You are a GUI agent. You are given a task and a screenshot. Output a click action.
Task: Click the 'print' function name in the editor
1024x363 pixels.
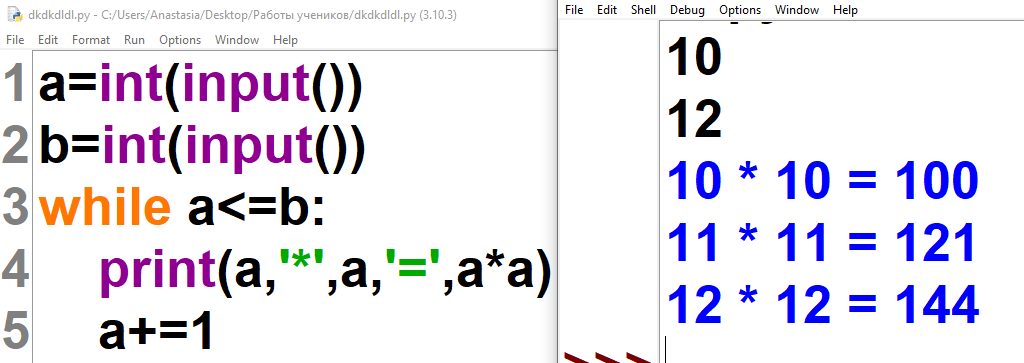tap(157, 273)
